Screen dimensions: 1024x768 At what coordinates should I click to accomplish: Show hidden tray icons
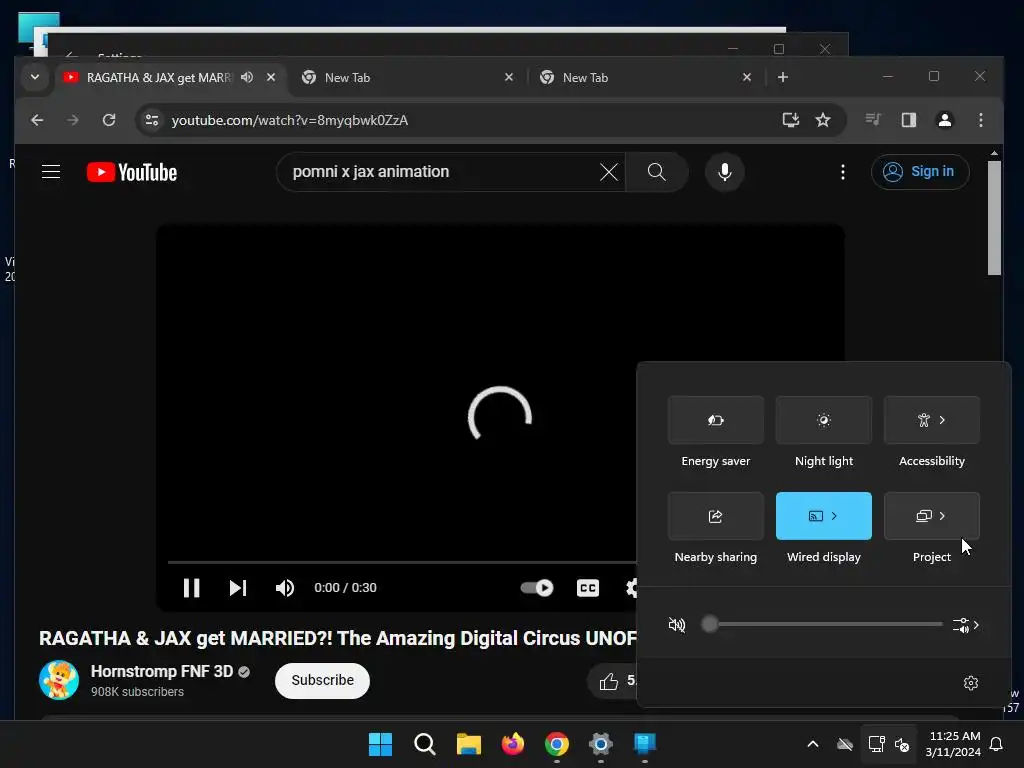(x=812, y=744)
